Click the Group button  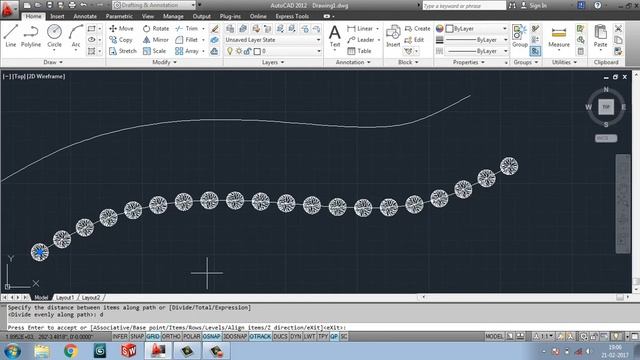(x=520, y=36)
